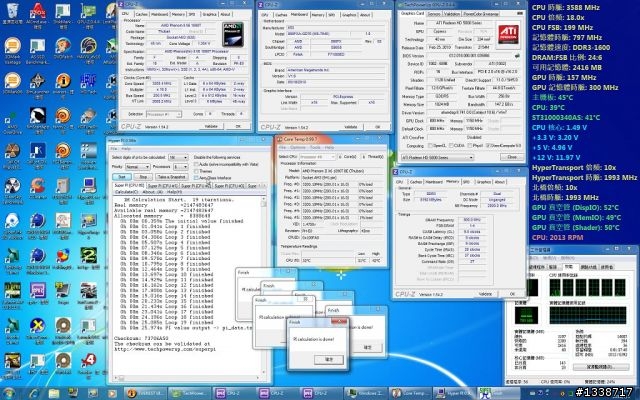Open the Priority dropdown in Hyper PI

pyautogui.click(x=137, y=167)
